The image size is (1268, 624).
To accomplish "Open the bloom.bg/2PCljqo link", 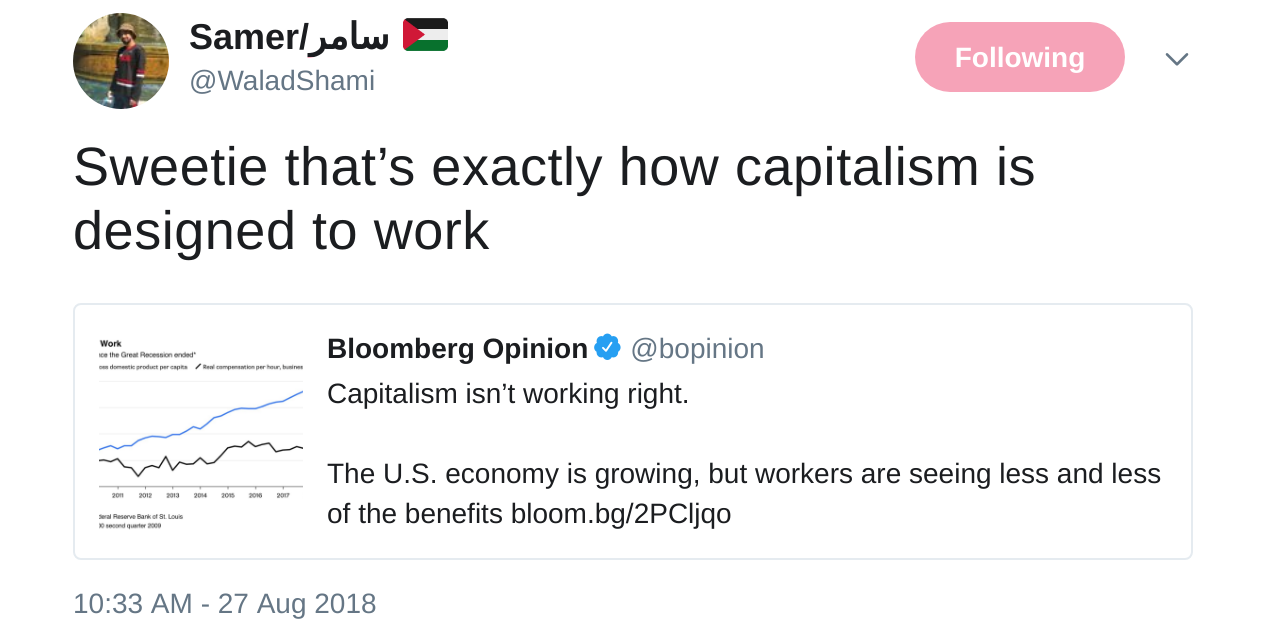I will click(x=621, y=514).
